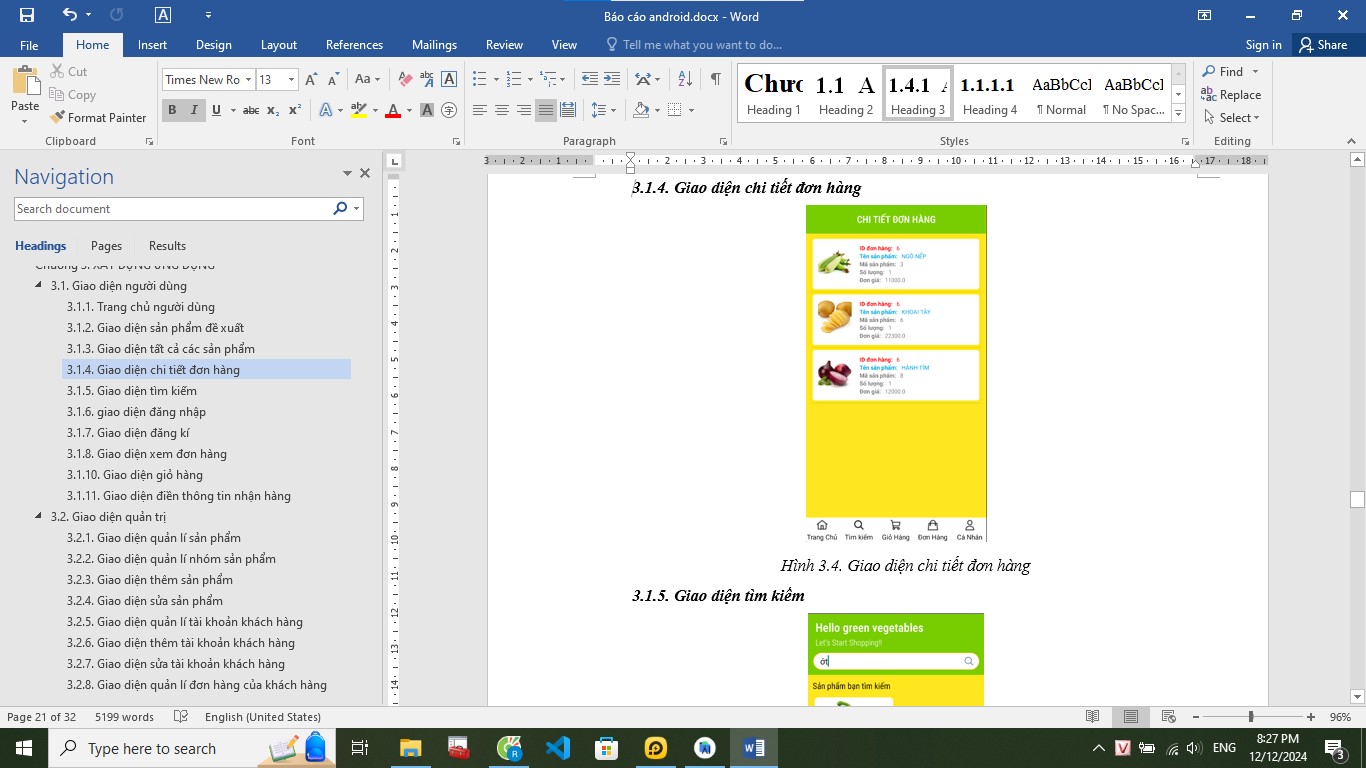
Task: Click the Clear All Formatting icon
Action: [x=405, y=79]
